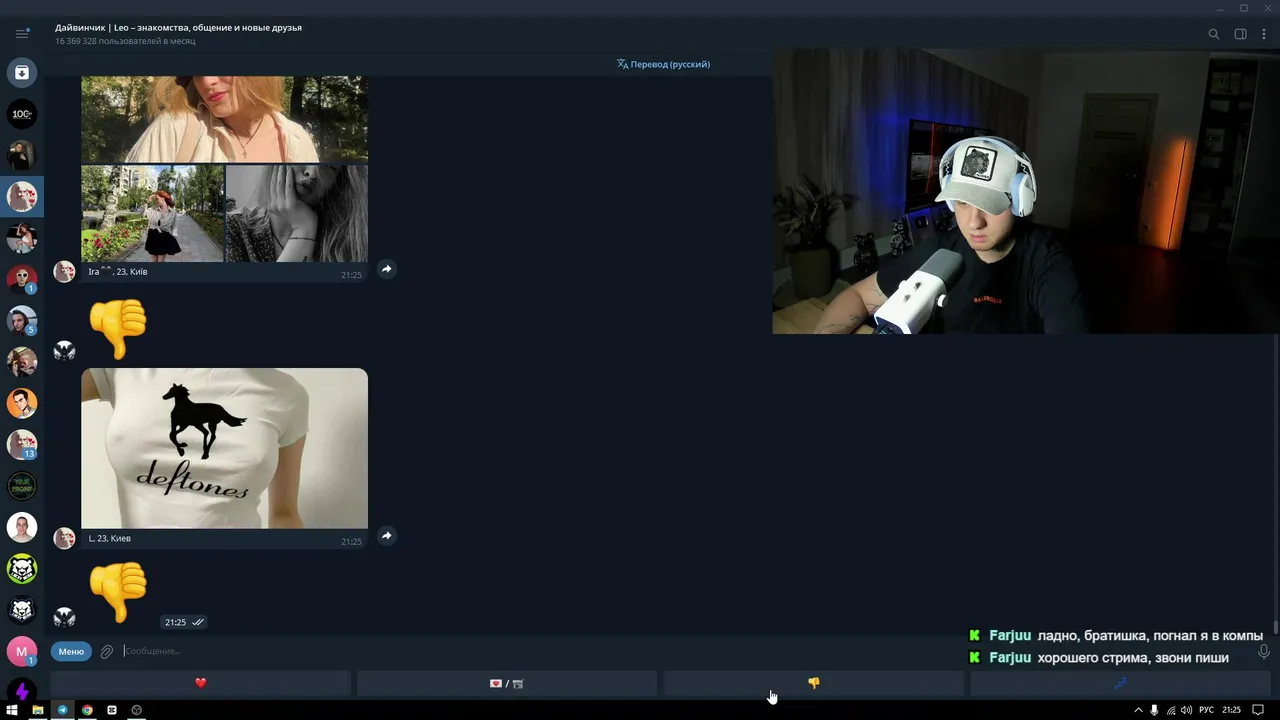Open the chat with 13 unread messages
Viewport: 1280px width, 720px height.
coord(22,445)
